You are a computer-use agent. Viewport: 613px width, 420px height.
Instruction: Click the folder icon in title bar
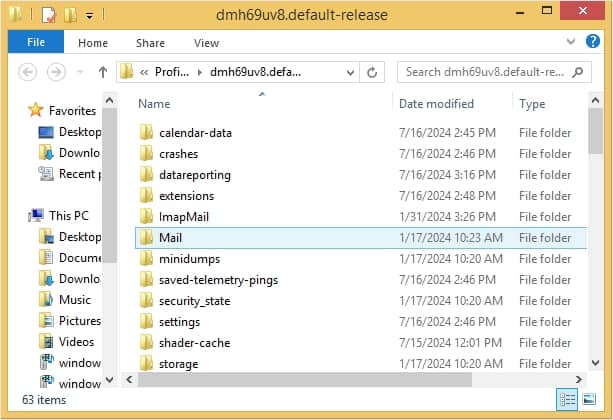[16, 14]
